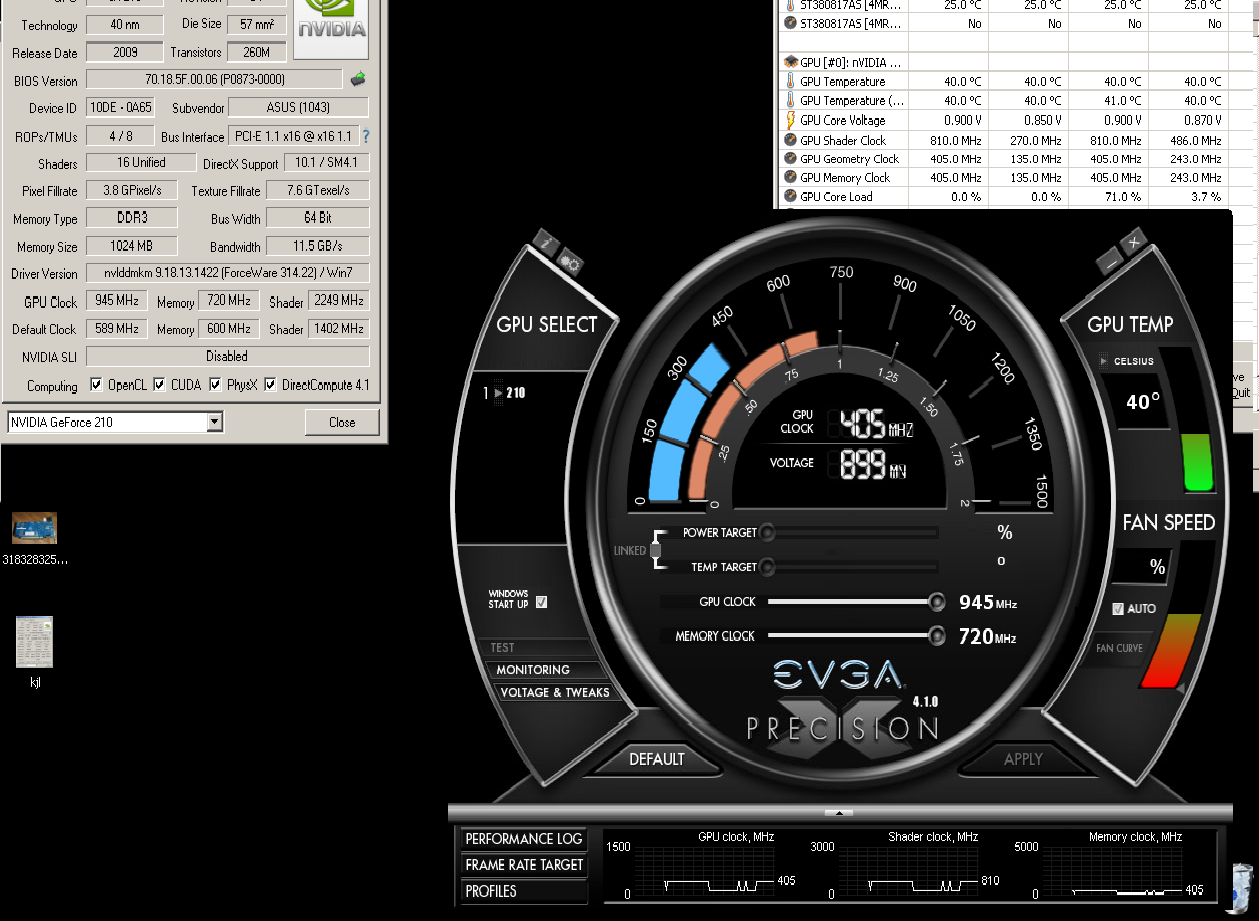
Task: Click the 486.0 MHz Shader Clock cell
Action: click(x=1188, y=140)
